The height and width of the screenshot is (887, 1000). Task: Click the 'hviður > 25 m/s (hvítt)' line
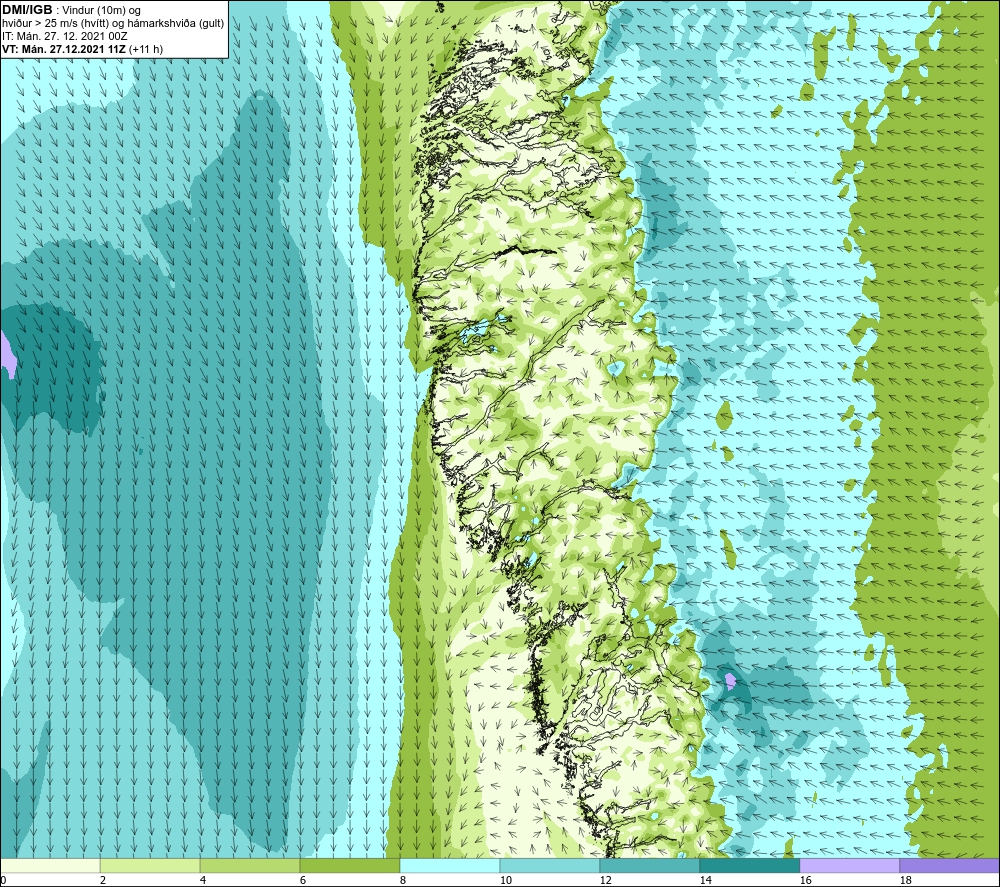point(55,24)
